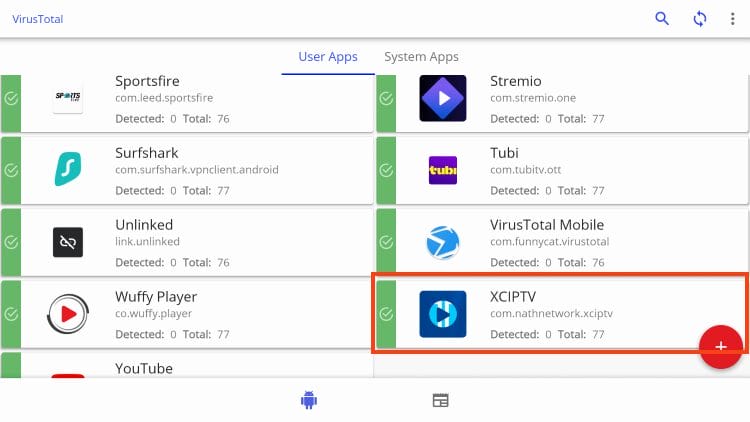This screenshot has width=750, height=422.
Task: Toggle the green checkmark beside Sportsfire
Action: [11, 99]
